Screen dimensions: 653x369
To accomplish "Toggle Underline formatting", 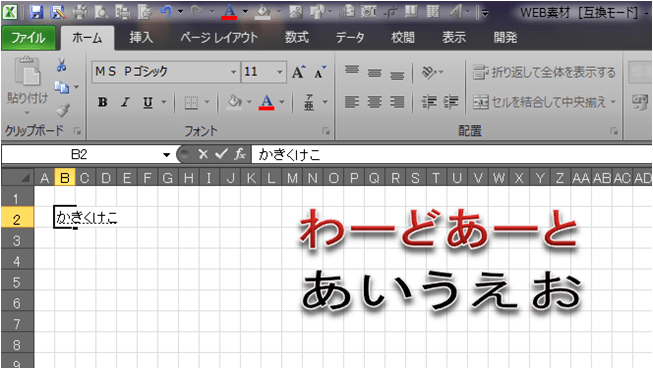I will (x=148, y=102).
